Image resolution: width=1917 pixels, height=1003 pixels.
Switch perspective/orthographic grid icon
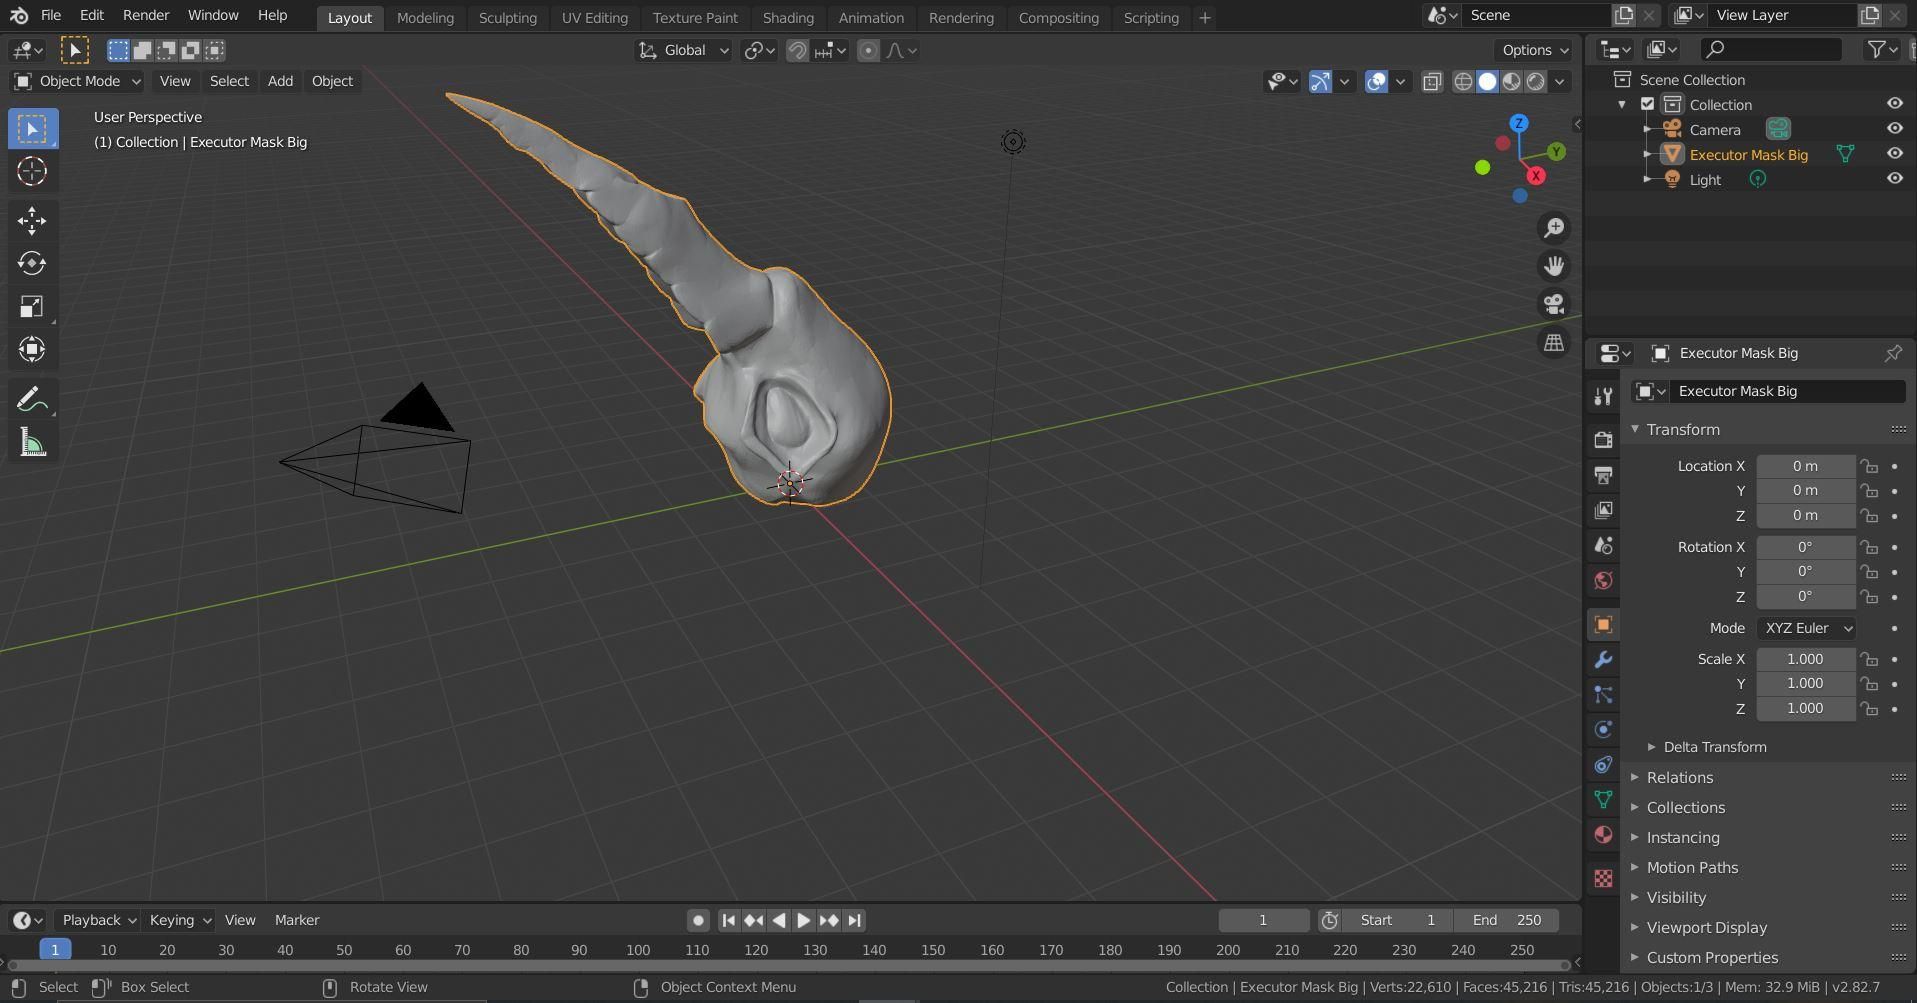[x=1553, y=342]
